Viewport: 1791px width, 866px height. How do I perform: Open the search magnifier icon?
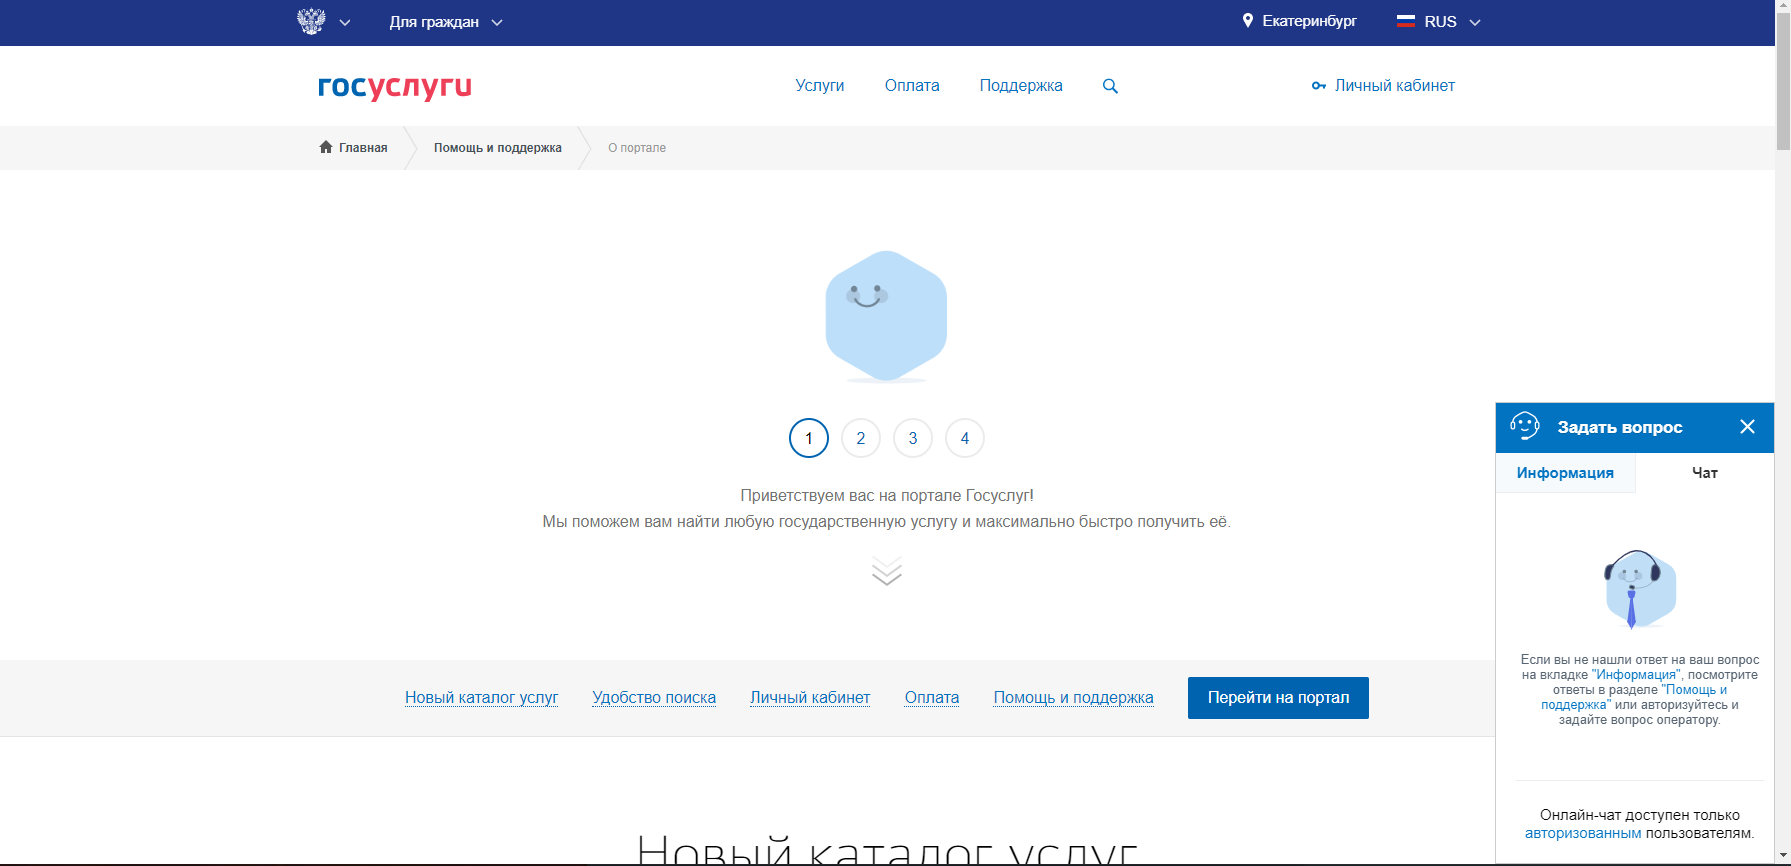point(1110,86)
